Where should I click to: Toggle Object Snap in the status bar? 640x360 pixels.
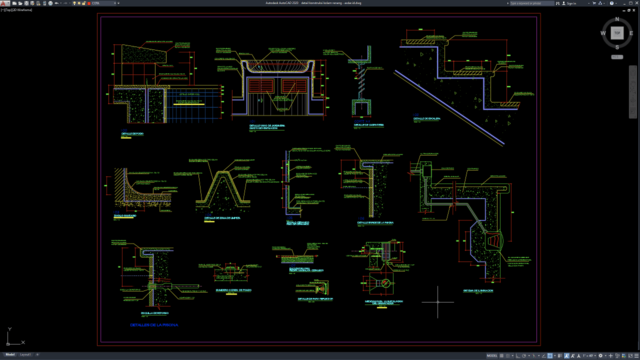click(x=549, y=356)
